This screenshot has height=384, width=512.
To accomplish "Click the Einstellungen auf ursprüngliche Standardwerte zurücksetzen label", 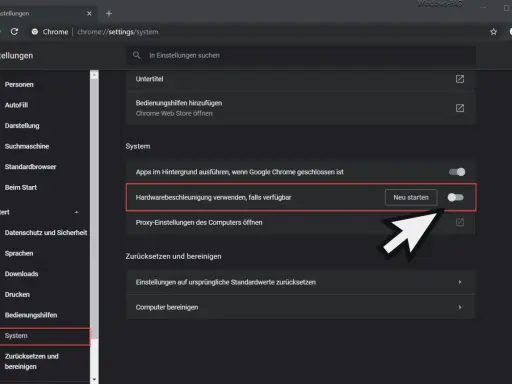I will (226, 282).
